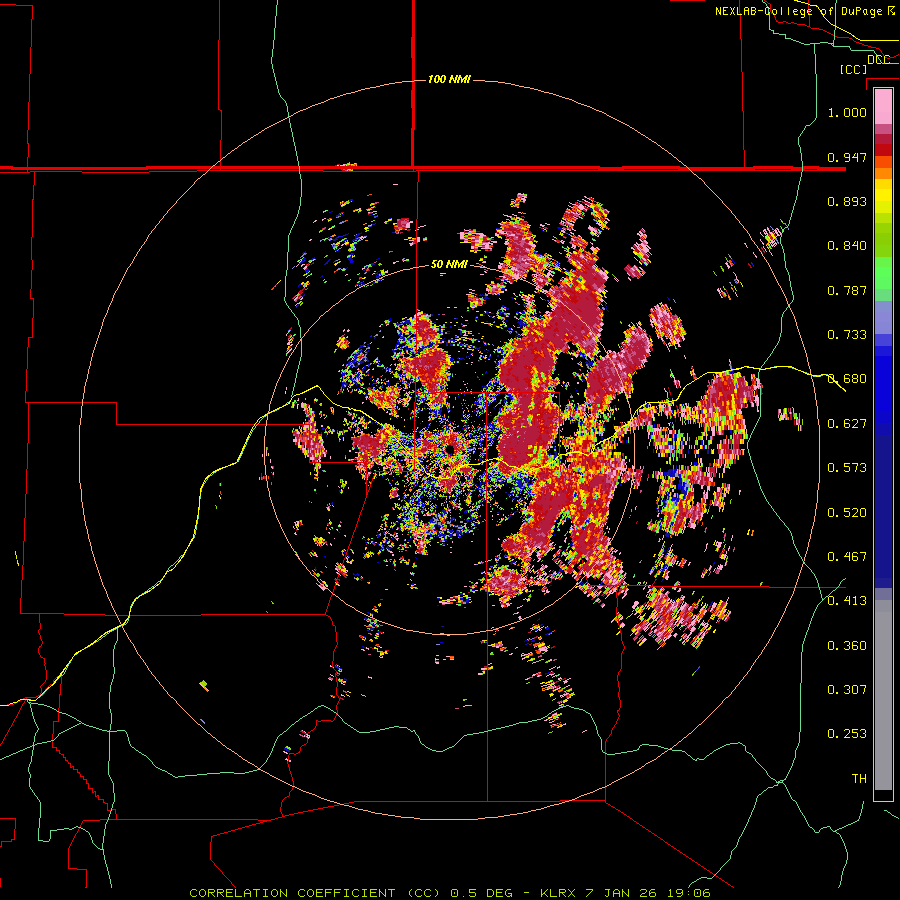The image size is (900, 900).
Task: Click the [CC] color scale label
Action: tap(853, 69)
